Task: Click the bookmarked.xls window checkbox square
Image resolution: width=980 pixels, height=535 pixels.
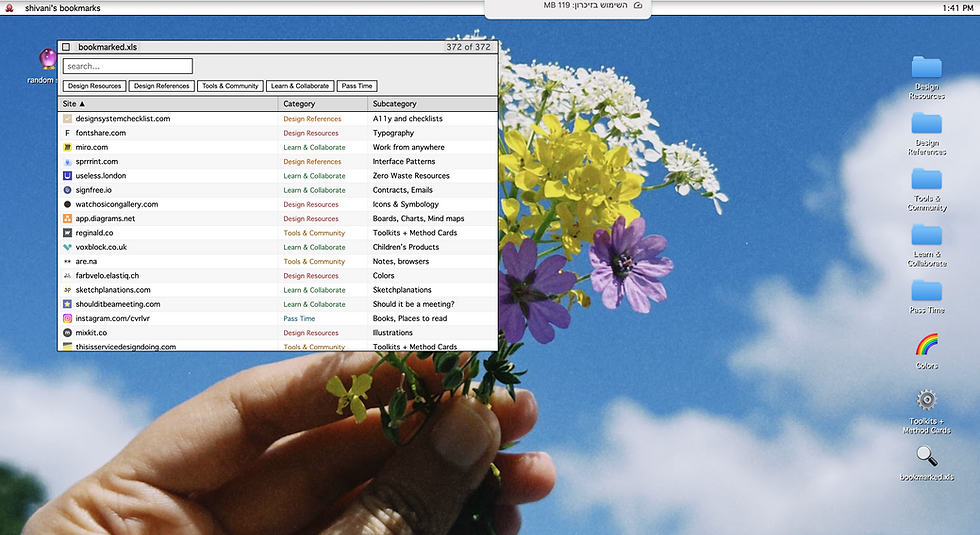Action: (66, 47)
